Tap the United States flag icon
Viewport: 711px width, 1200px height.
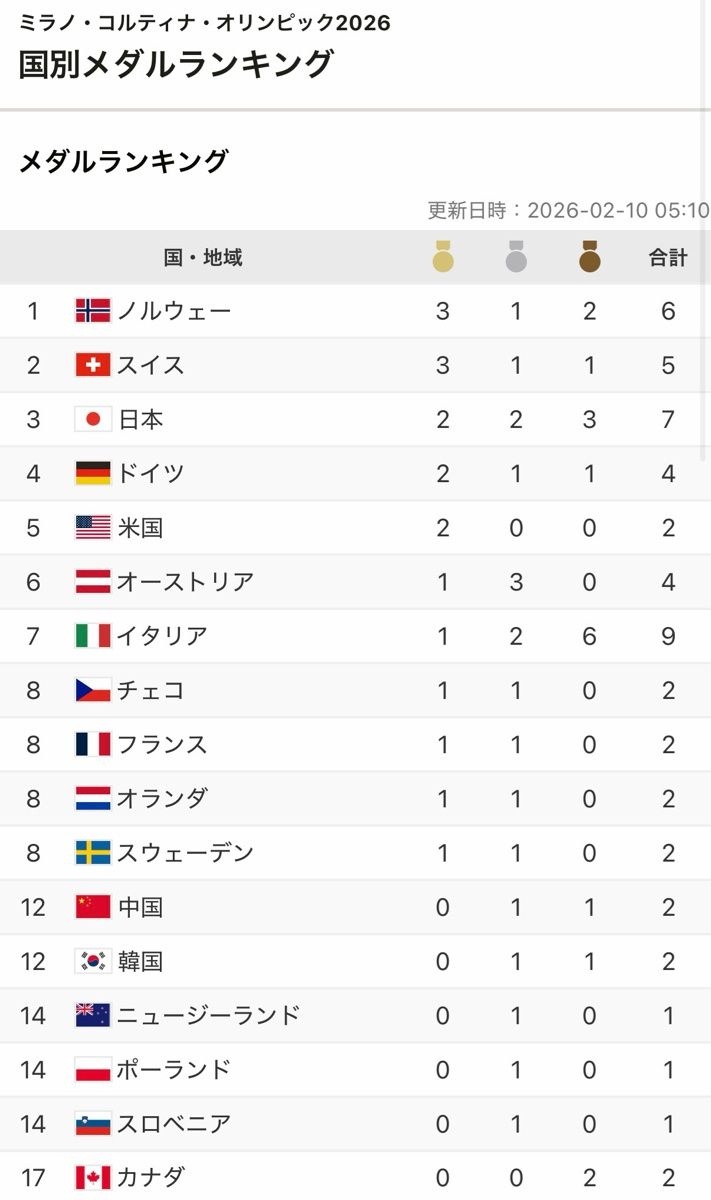(93, 527)
